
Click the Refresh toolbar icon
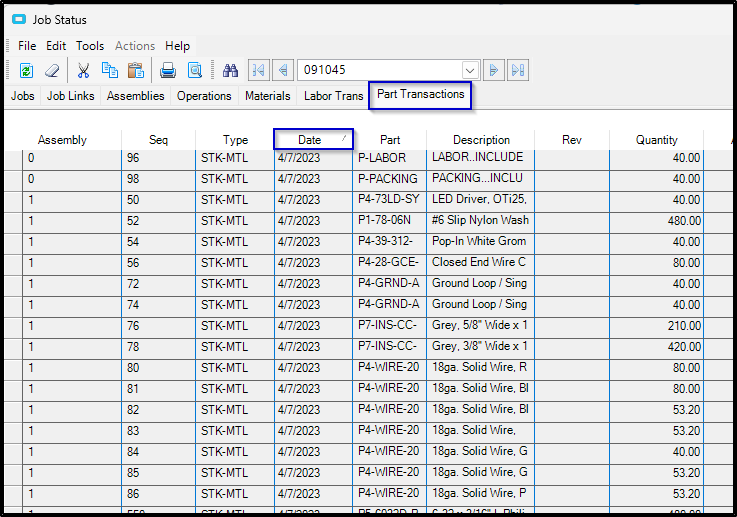[26, 70]
